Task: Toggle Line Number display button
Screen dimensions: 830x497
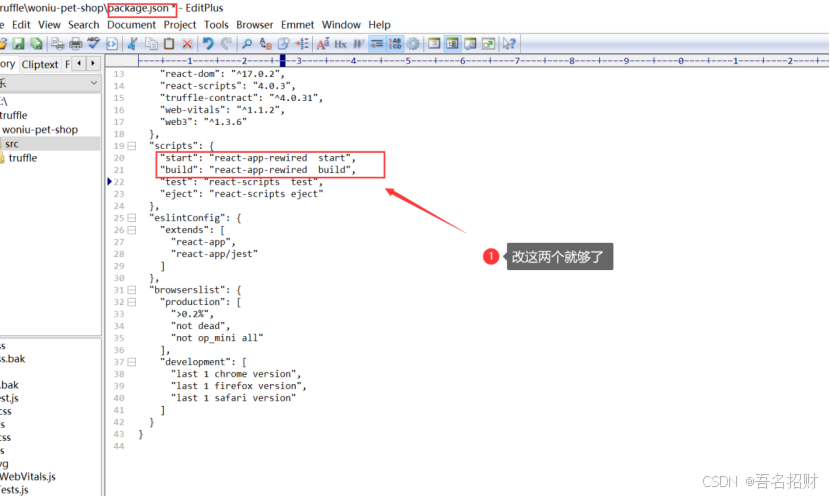Action: tap(395, 44)
